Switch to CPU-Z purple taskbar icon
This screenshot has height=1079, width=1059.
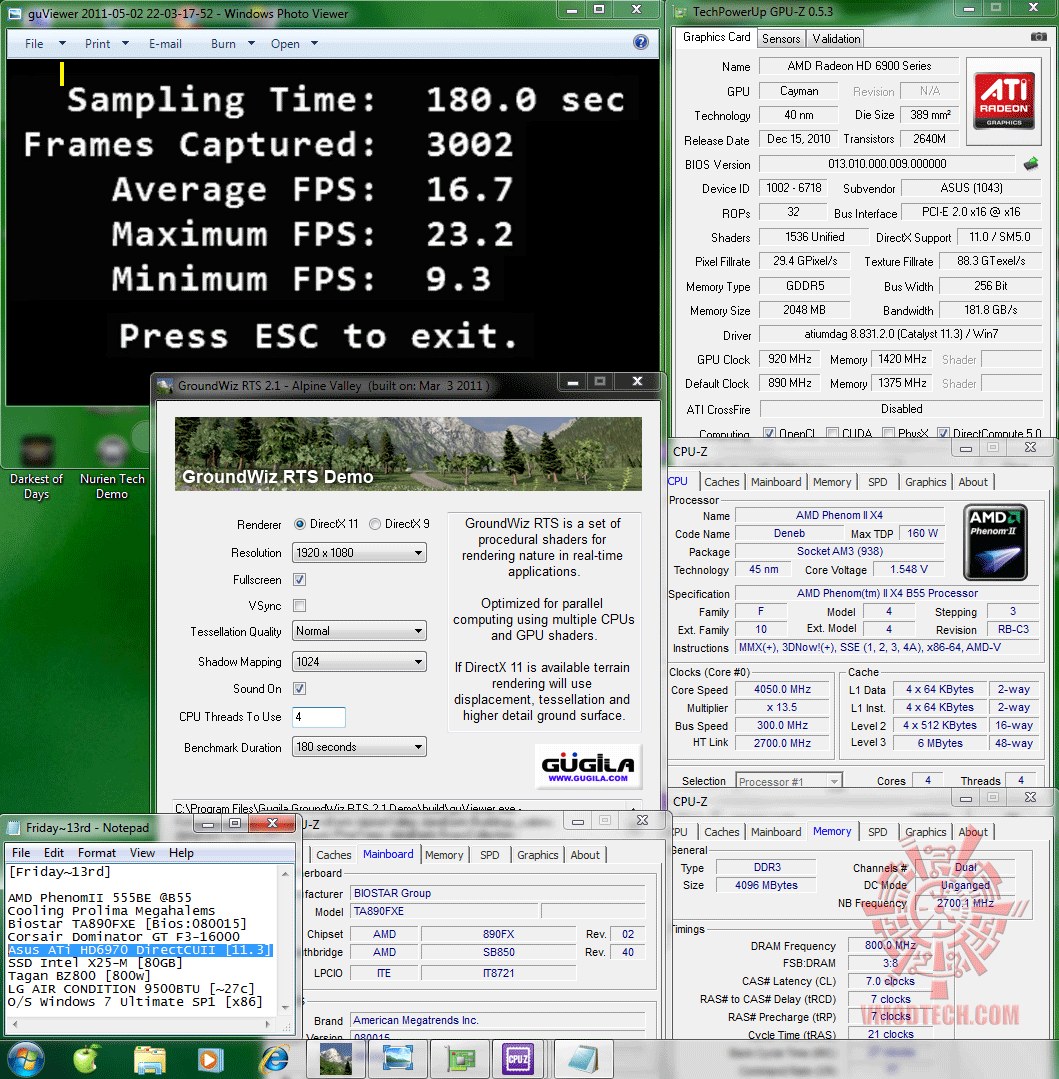[x=519, y=1059]
